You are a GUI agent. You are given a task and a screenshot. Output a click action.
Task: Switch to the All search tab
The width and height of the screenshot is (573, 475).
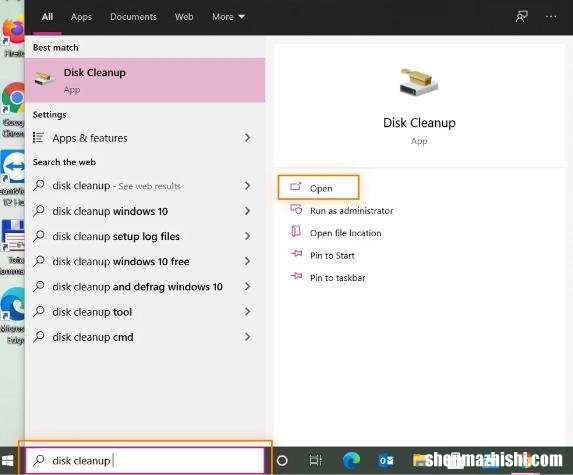pyautogui.click(x=47, y=17)
